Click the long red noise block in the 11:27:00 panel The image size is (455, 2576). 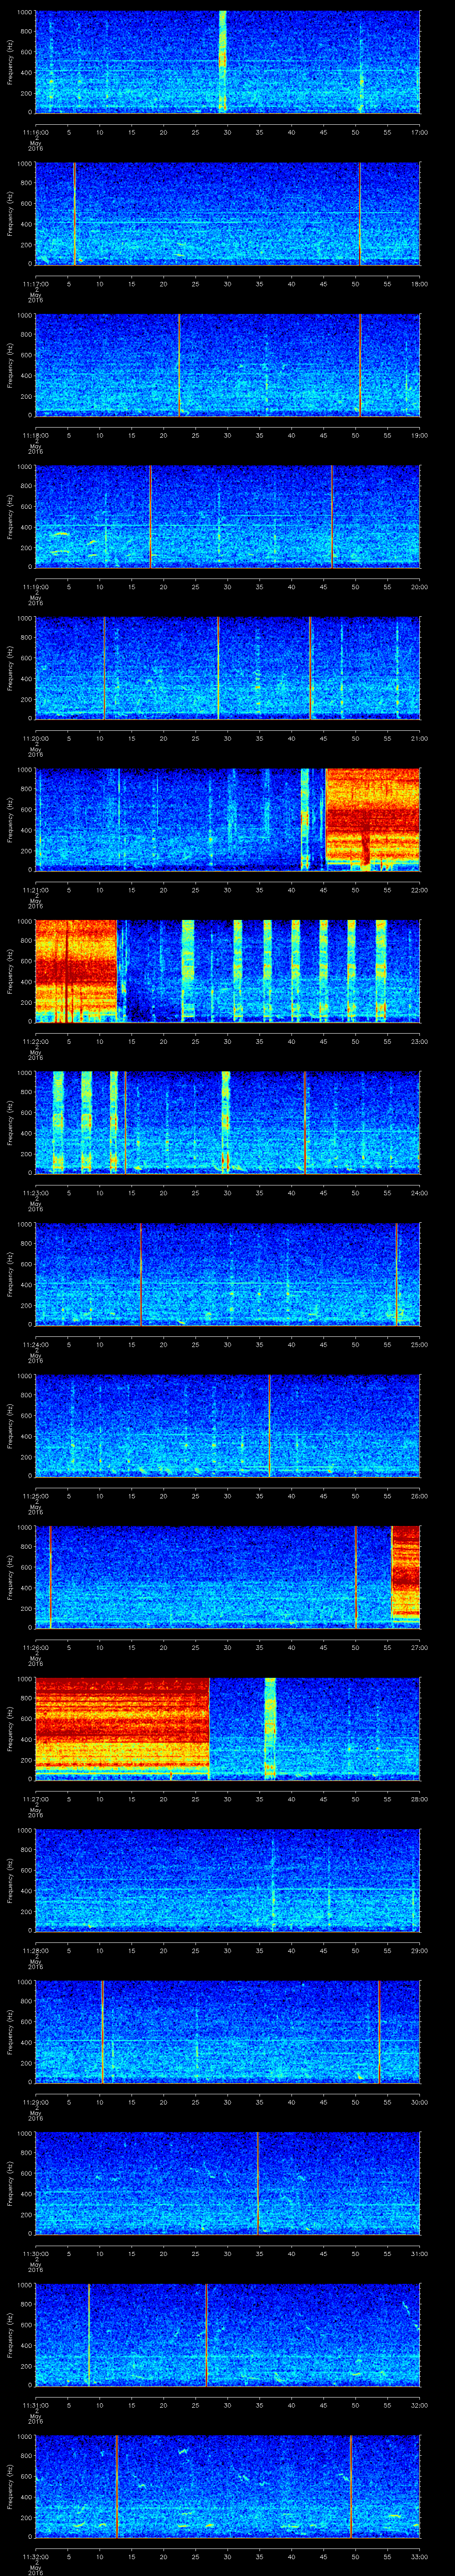pos(122,1727)
